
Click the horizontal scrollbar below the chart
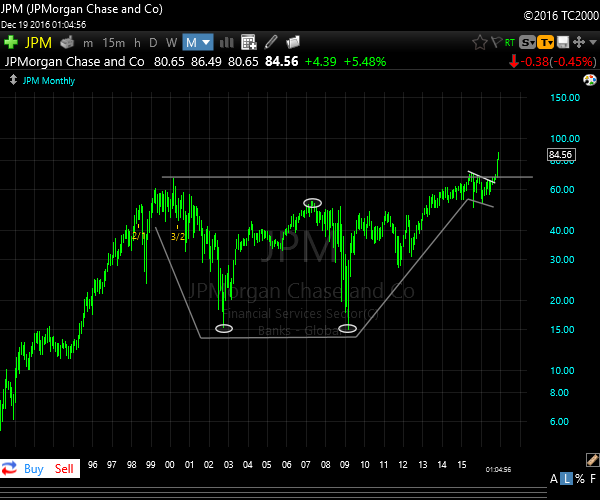273,491
